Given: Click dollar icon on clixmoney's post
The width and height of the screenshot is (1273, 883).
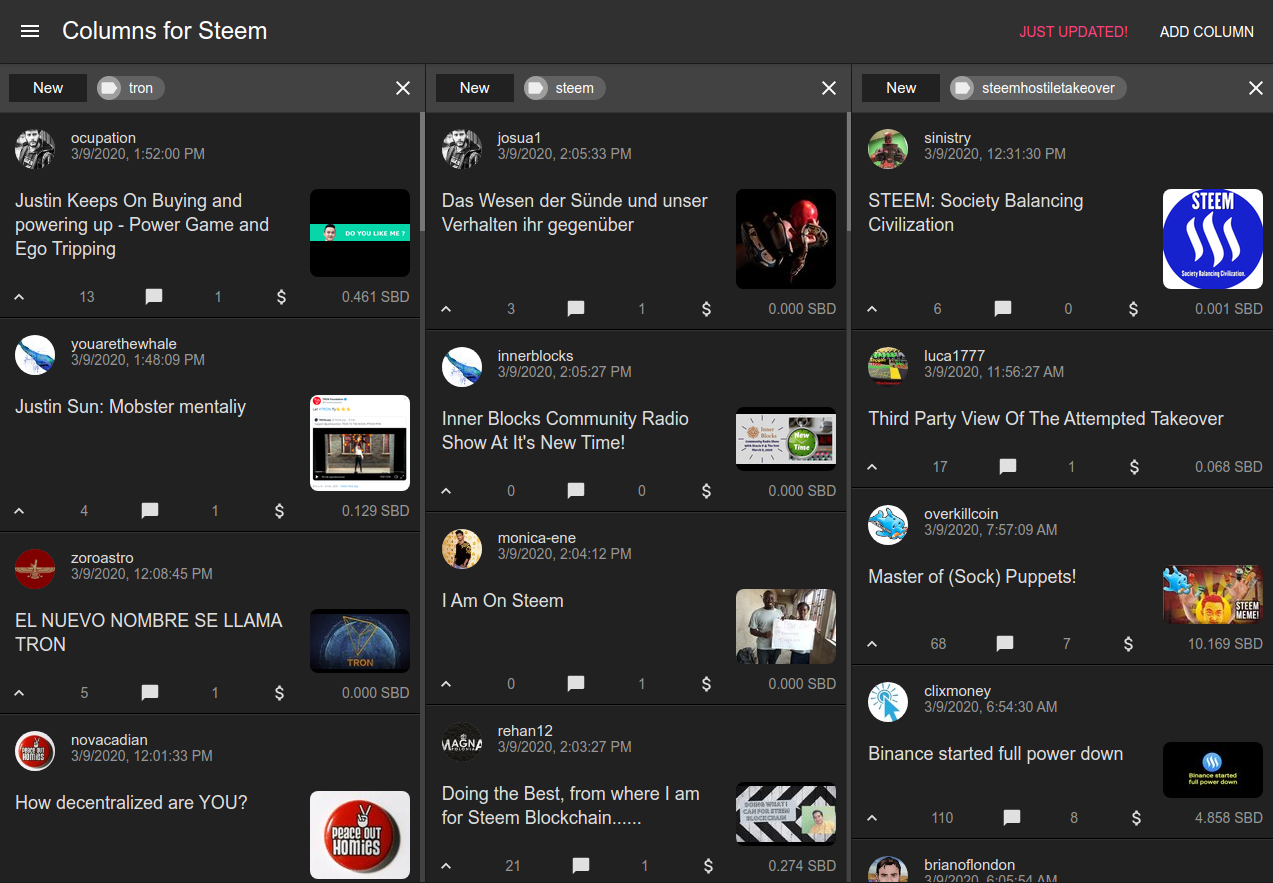Looking at the screenshot, I should click(x=1136, y=817).
